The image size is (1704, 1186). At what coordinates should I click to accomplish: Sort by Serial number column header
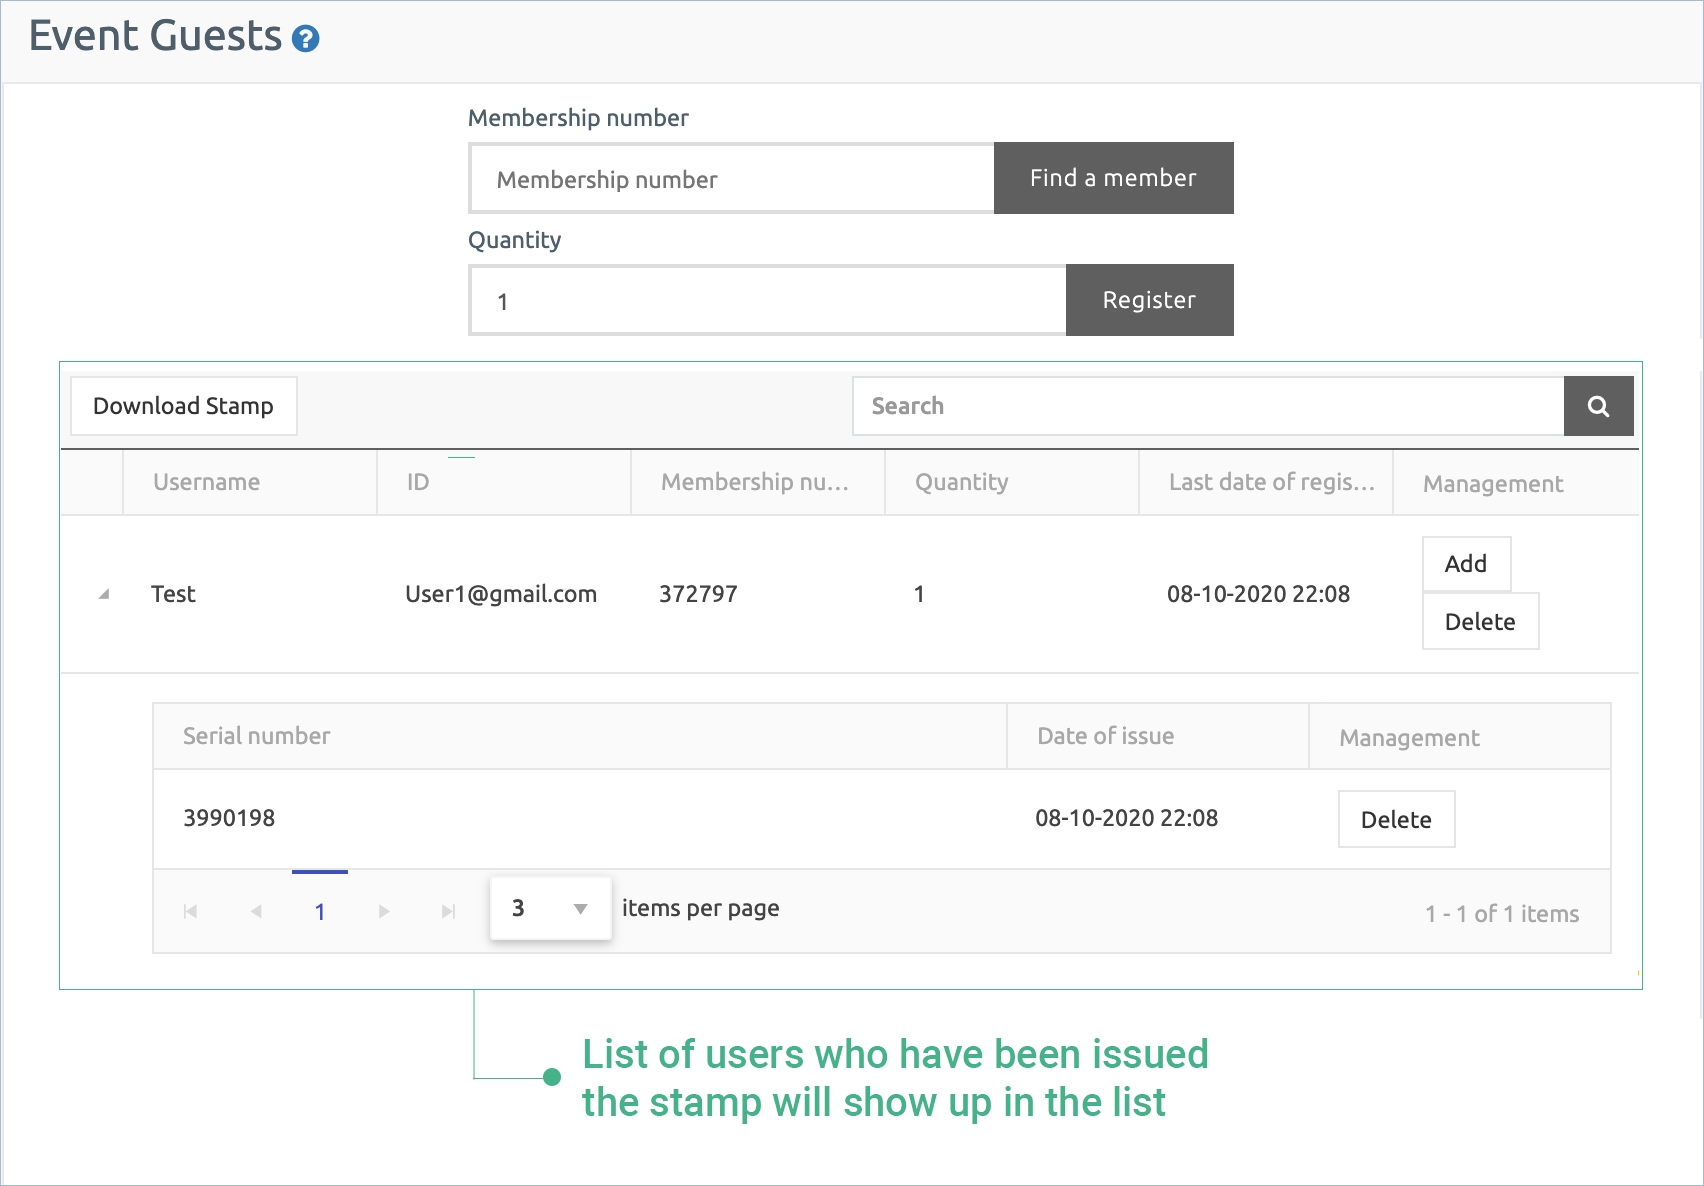click(580, 736)
